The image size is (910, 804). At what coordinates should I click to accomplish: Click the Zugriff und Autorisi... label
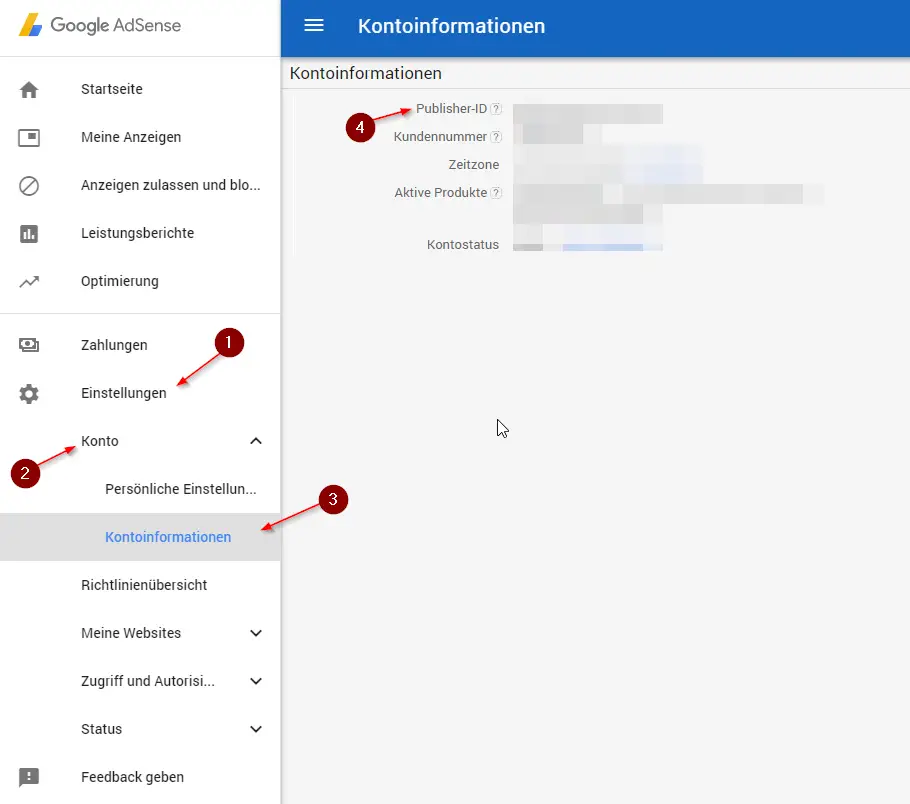[x=148, y=682]
